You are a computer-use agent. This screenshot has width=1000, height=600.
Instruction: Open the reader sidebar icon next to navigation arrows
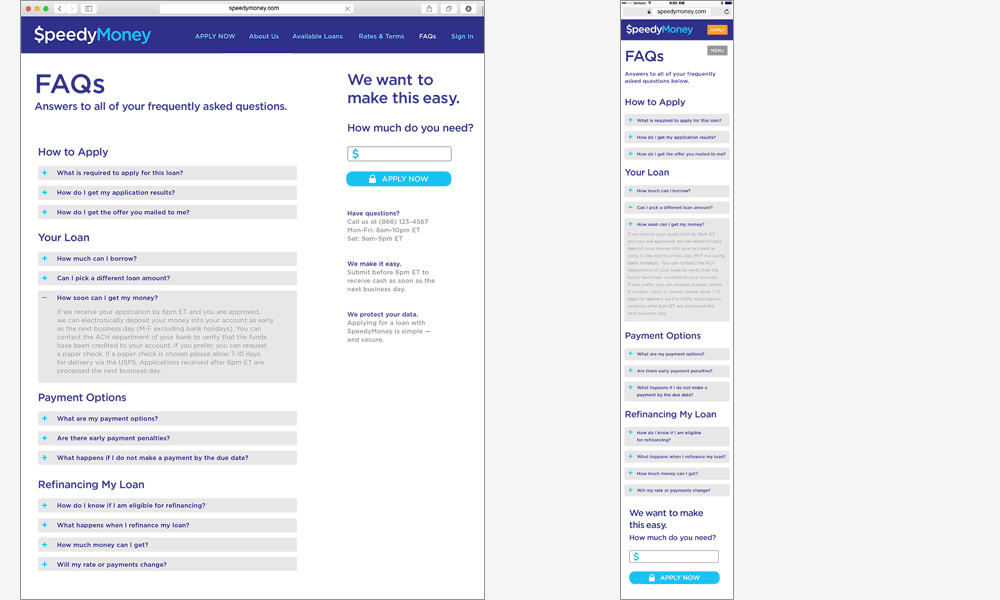89,8
